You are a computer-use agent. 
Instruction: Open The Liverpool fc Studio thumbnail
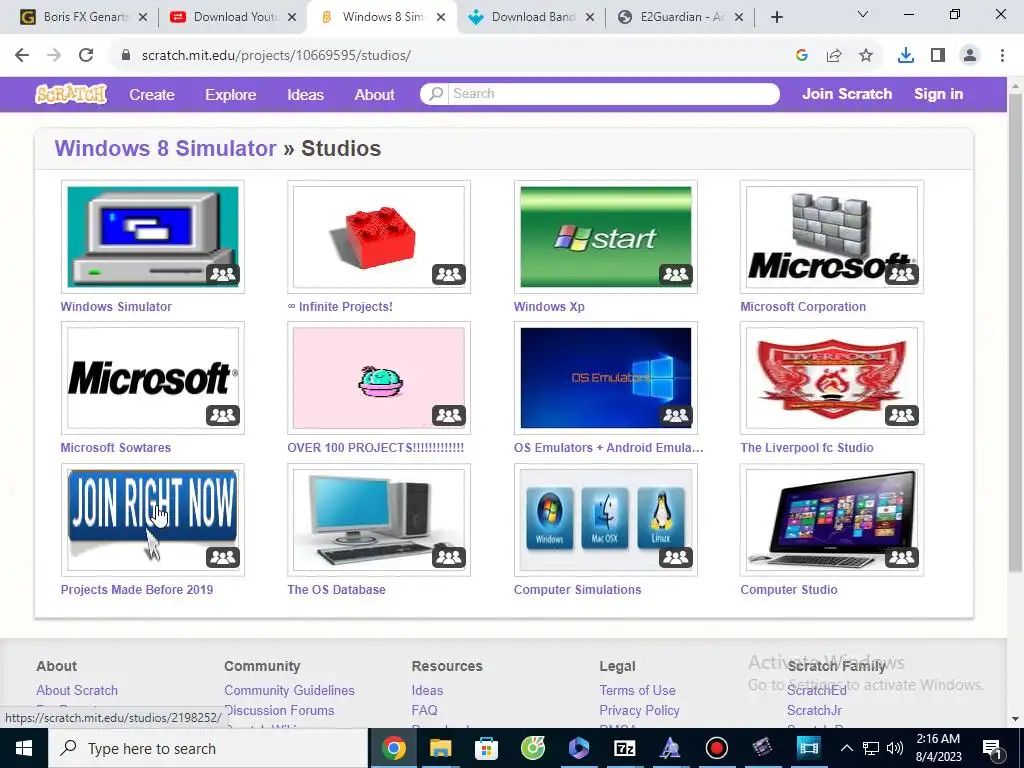click(x=831, y=377)
